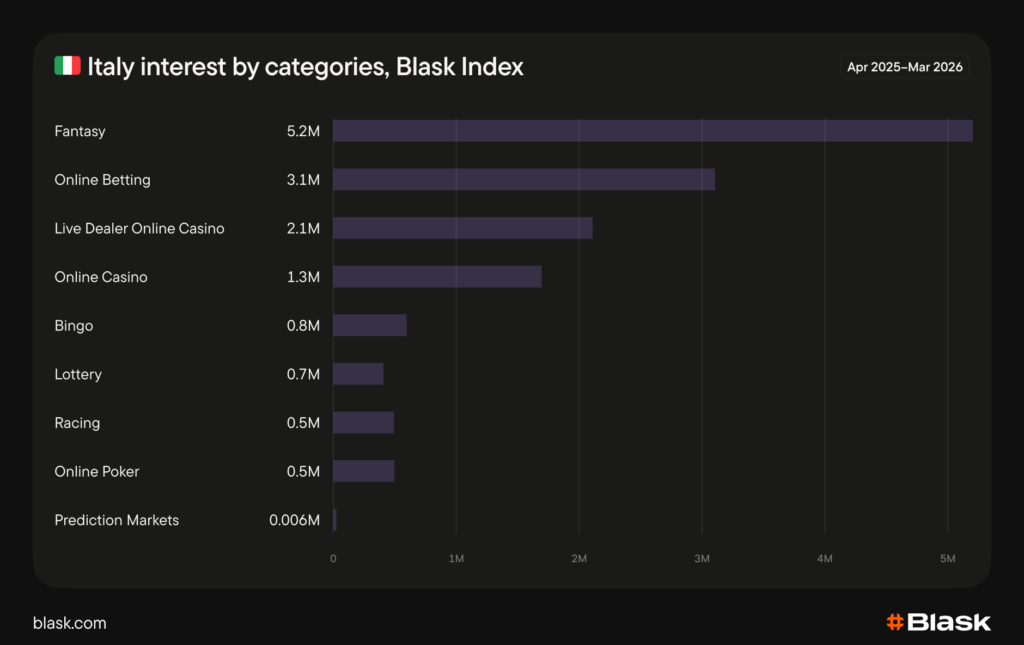1024x645 pixels.
Task: Click the 5.2M value next to Fantasy
Action: (x=303, y=131)
